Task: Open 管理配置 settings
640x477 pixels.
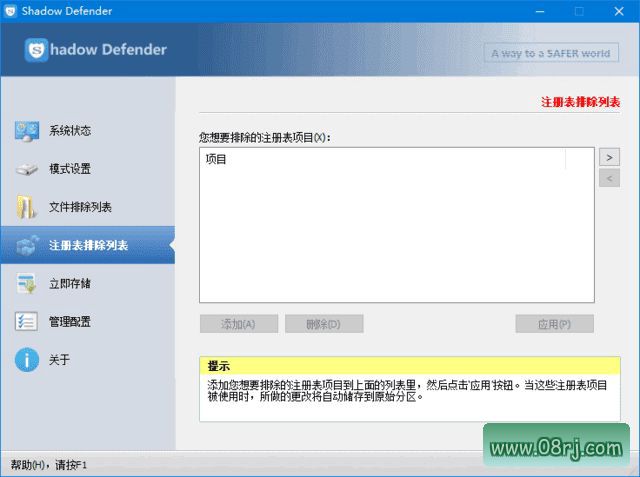Action: (88, 322)
